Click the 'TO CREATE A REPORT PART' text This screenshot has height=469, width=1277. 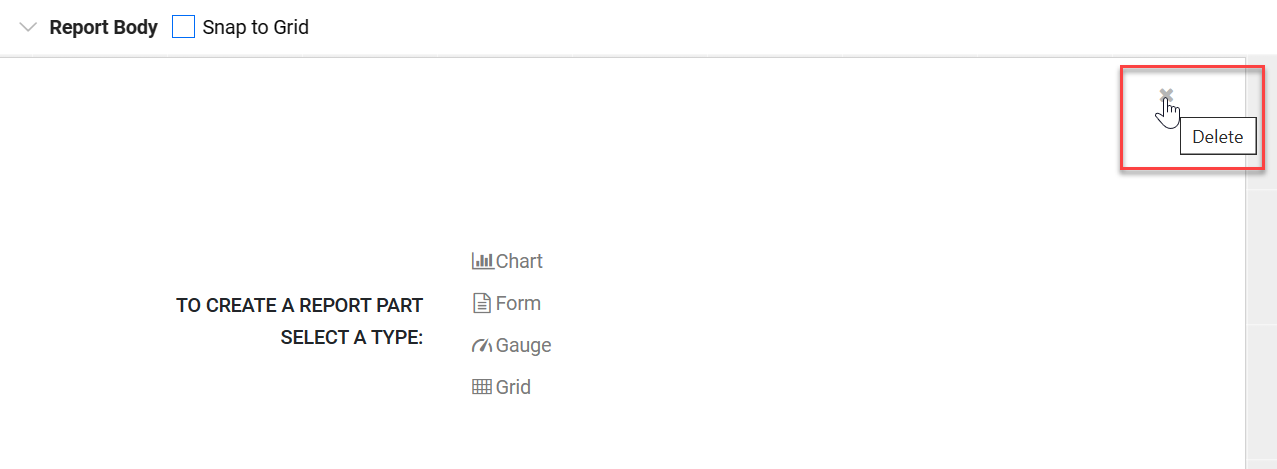tap(300, 305)
